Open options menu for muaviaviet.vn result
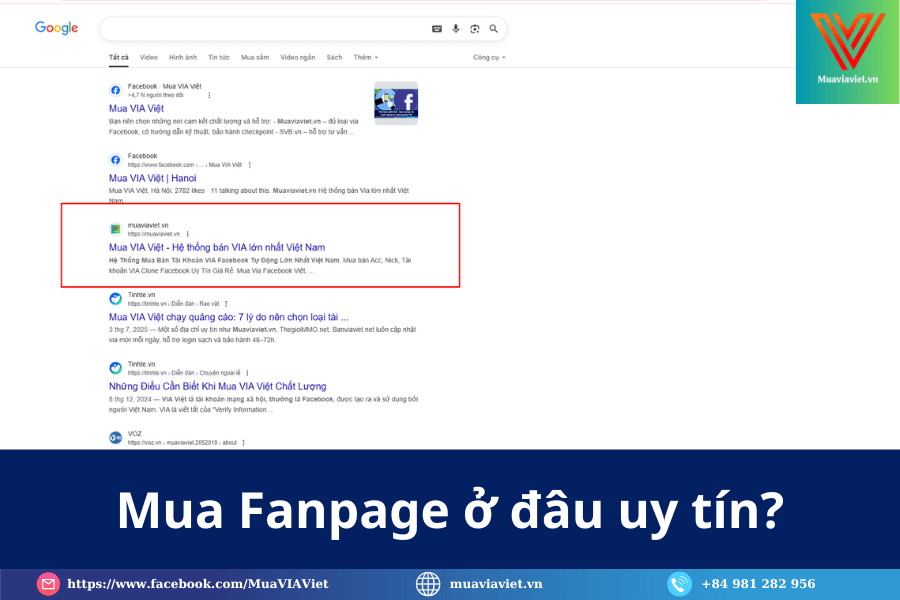900x600 pixels. (x=187, y=234)
